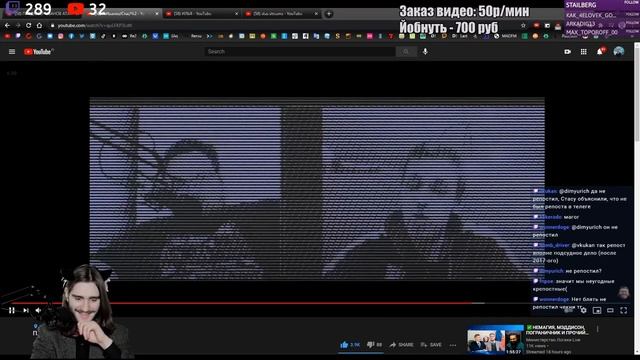Click the SAVE to playlist button
Viewport: 640px width, 360px height.
431,345
